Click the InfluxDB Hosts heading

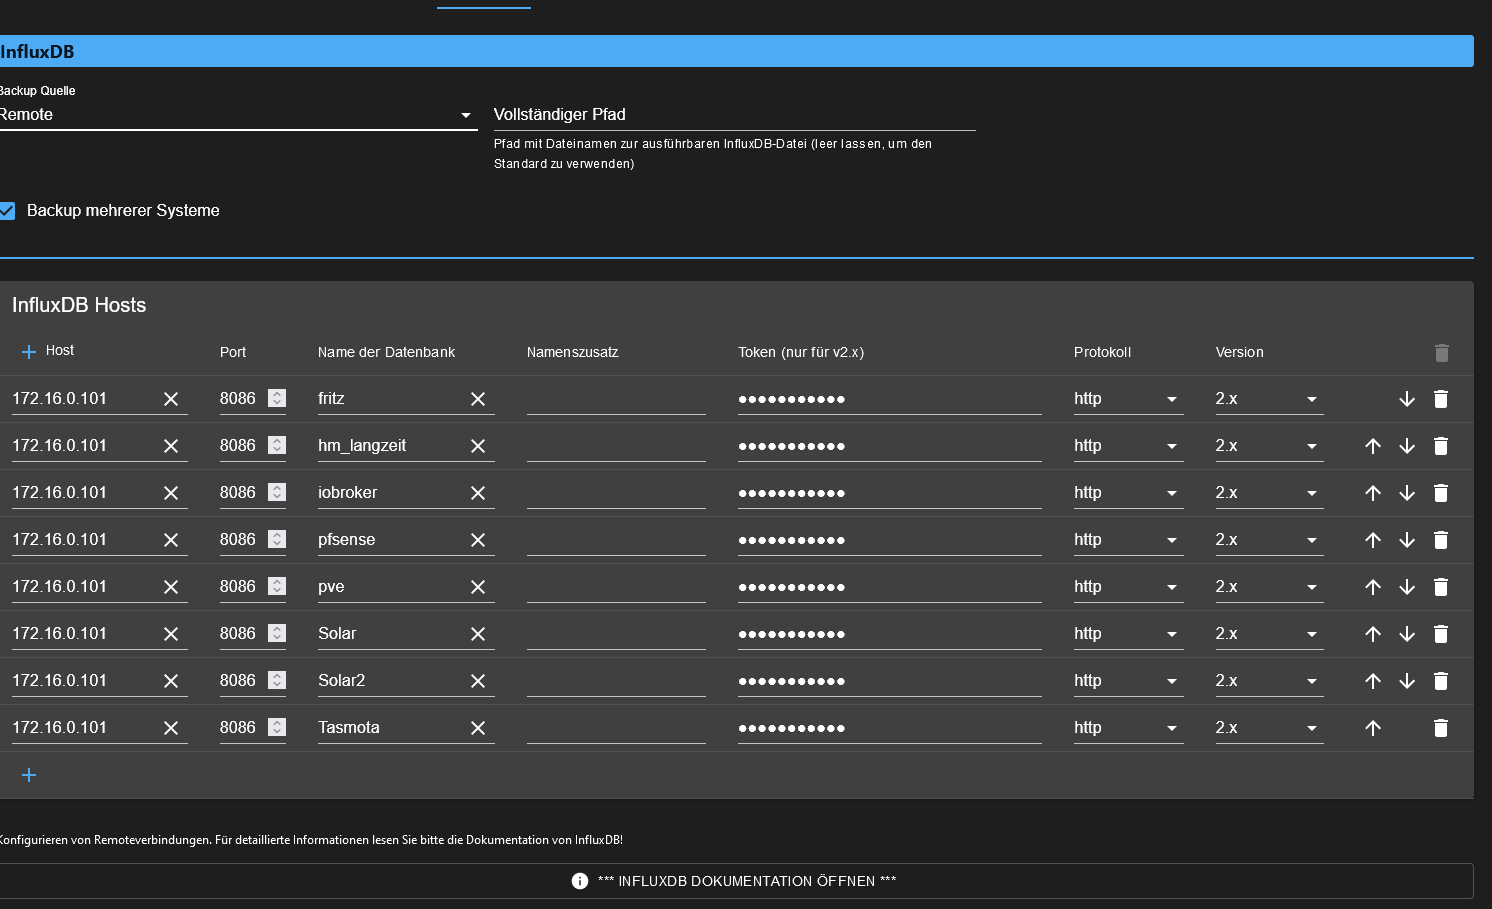(x=79, y=305)
